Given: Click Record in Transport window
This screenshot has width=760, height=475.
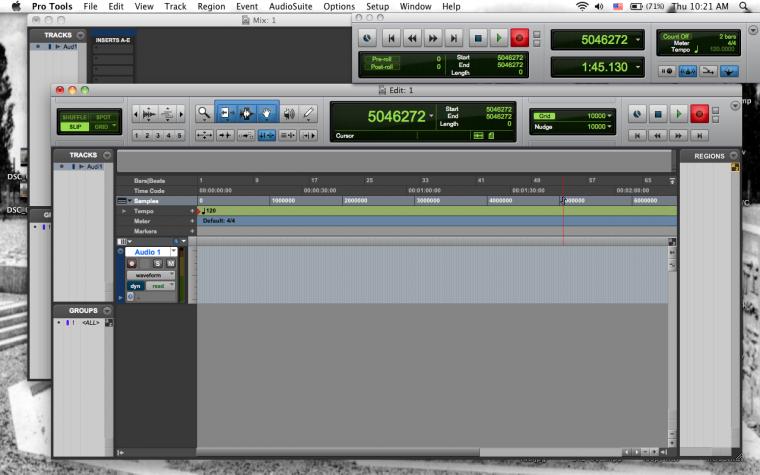Looking at the screenshot, I should click(520, 38).
